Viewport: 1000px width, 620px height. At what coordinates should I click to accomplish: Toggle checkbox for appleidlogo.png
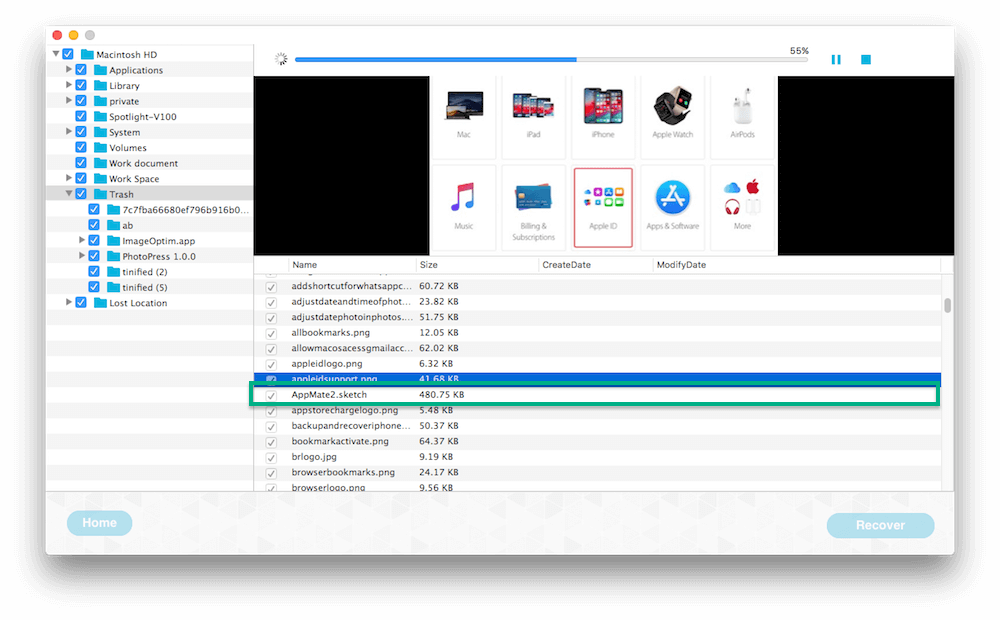[x=271, y=364]
